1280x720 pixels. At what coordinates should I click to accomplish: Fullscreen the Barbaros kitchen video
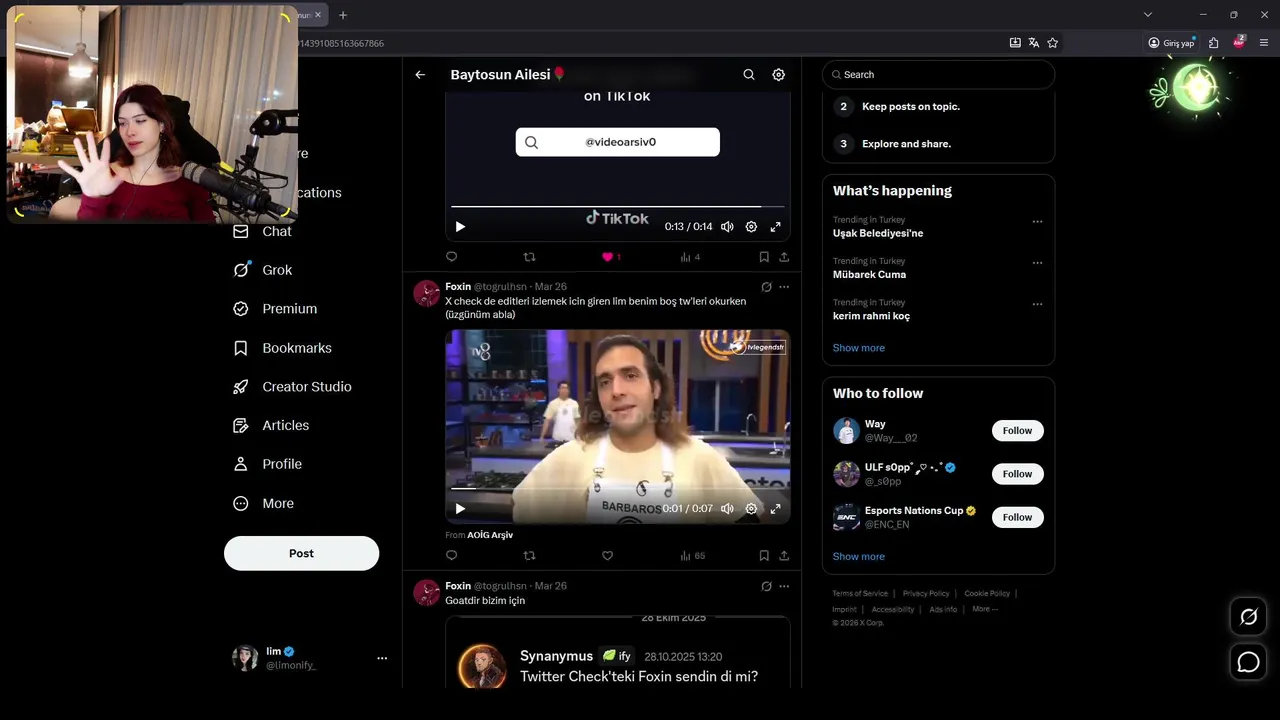(x=775, y=509)
